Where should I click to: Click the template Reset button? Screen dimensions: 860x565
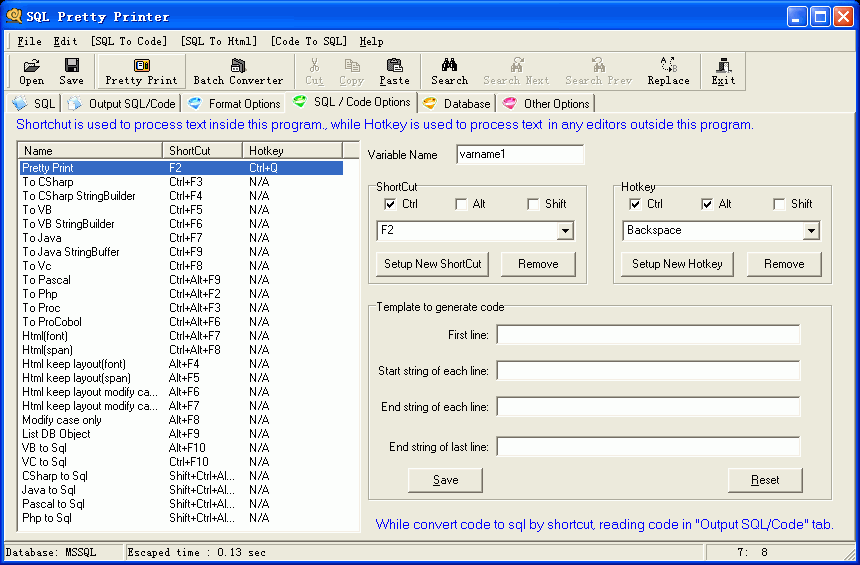765,480
